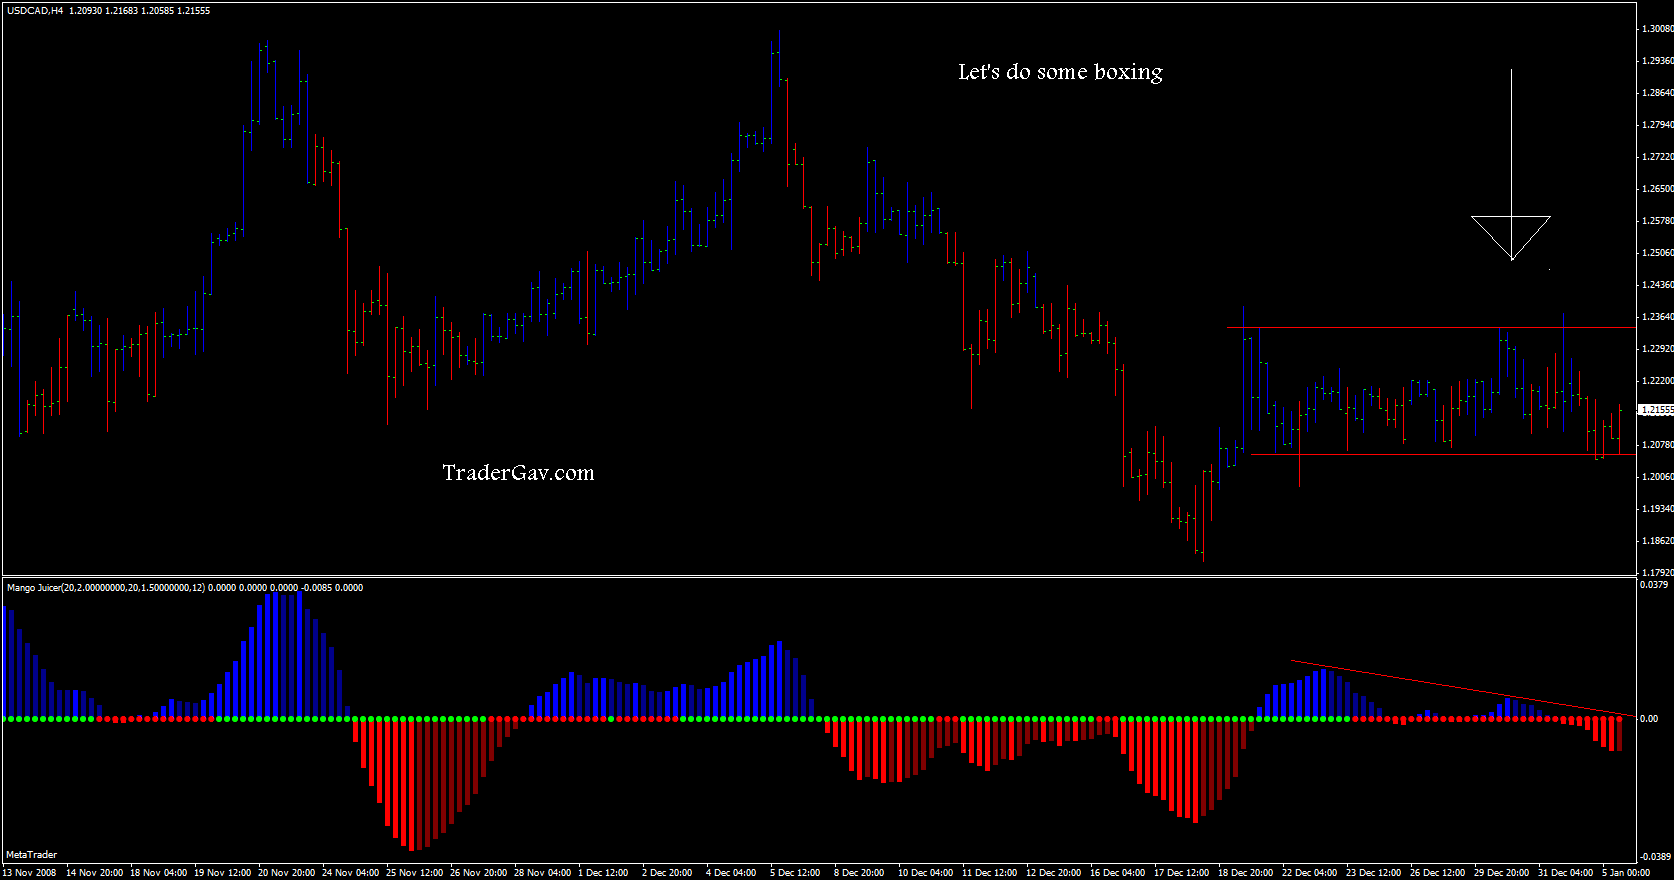Click the current price tag 1.21555

click(x=1656, y=410)
